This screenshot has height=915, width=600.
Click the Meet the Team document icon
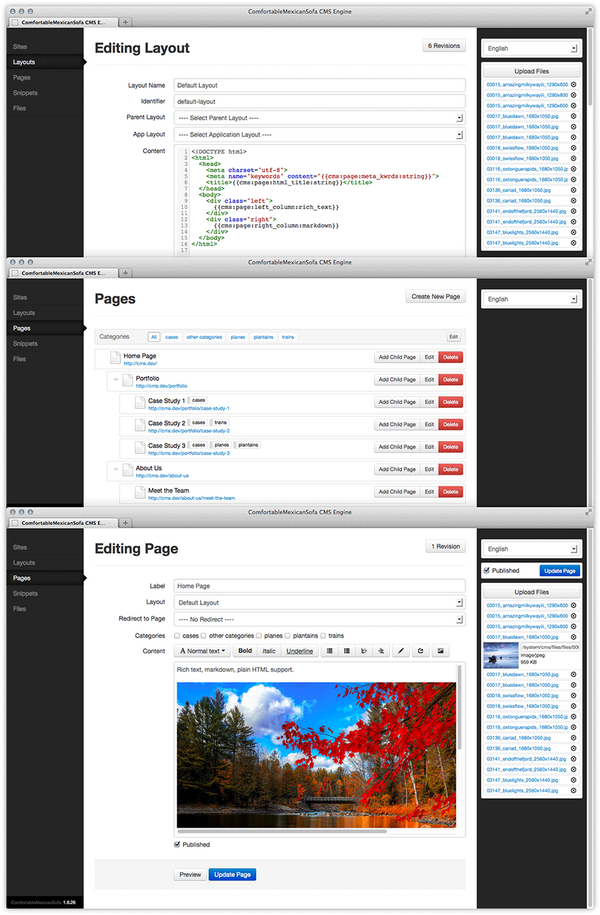pos(139,493)
